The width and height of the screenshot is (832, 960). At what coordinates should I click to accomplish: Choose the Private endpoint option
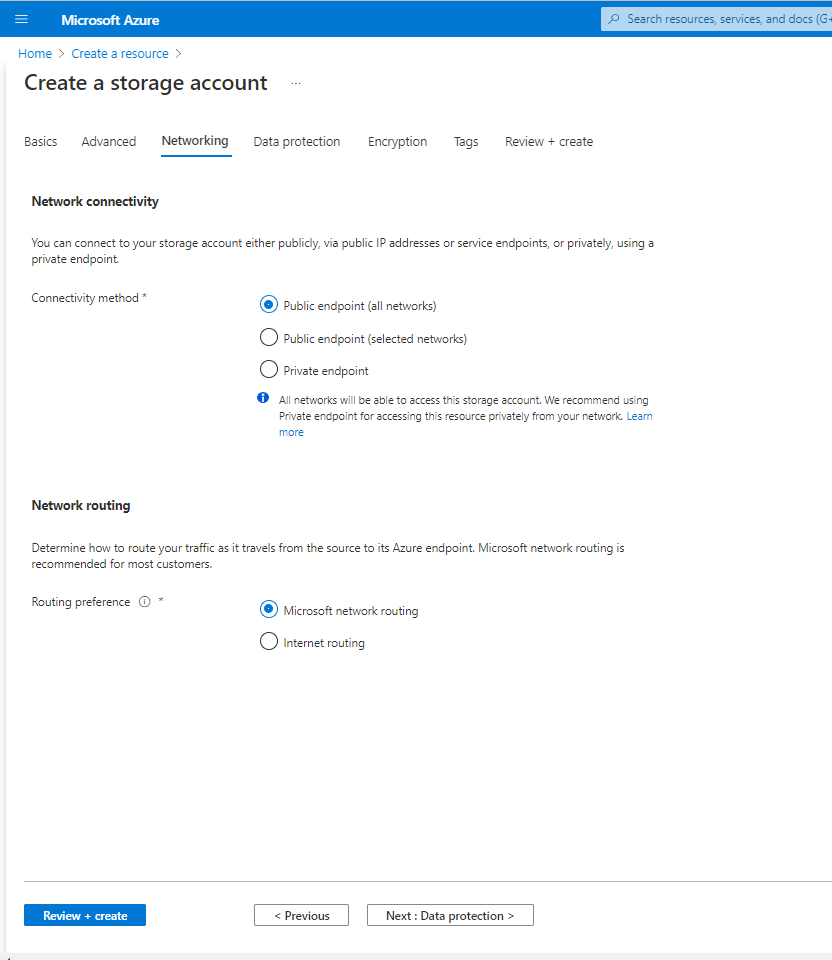pyautogui.click(x=268, y=370)
